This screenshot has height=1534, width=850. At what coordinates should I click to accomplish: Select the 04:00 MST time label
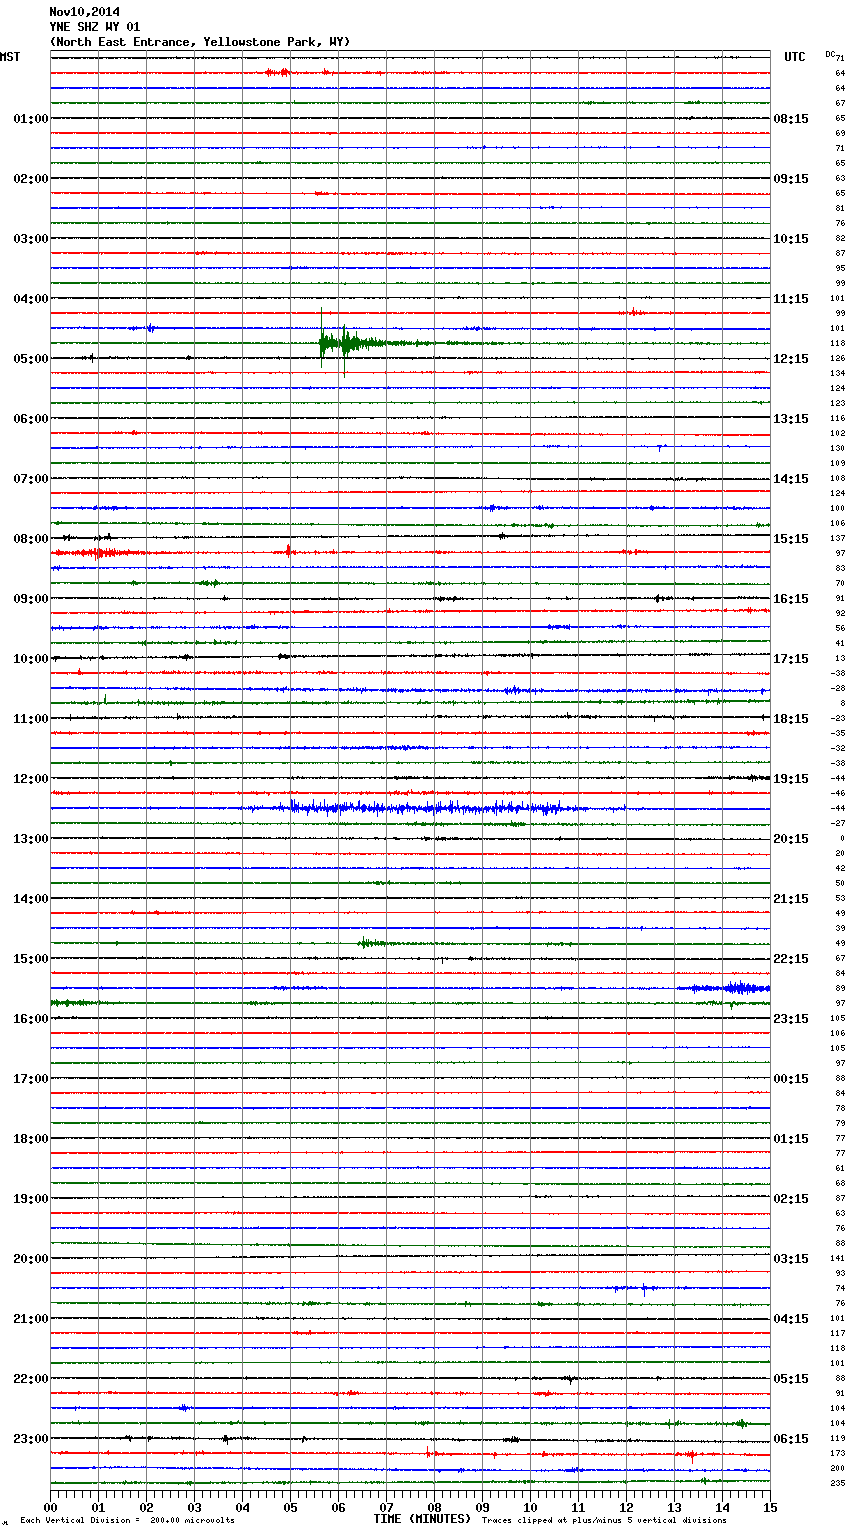[31, 299]
